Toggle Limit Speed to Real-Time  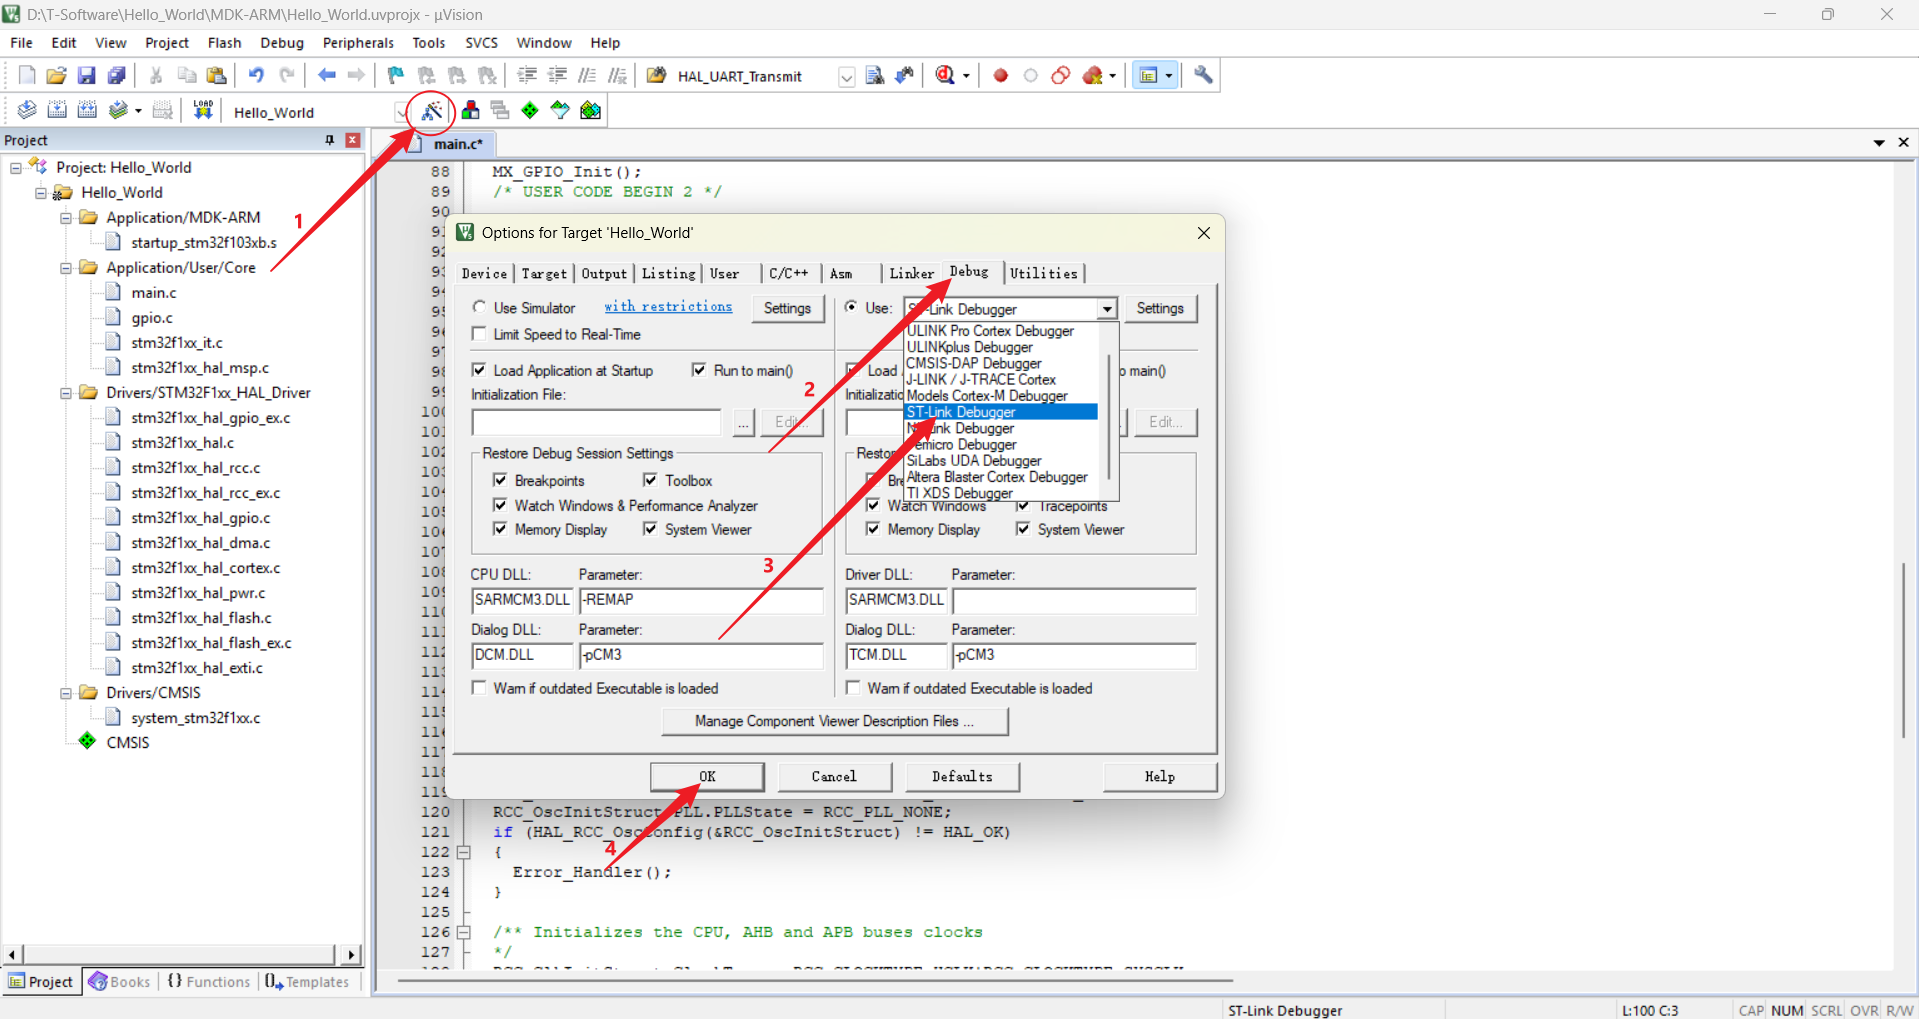(x=480, y=334)
